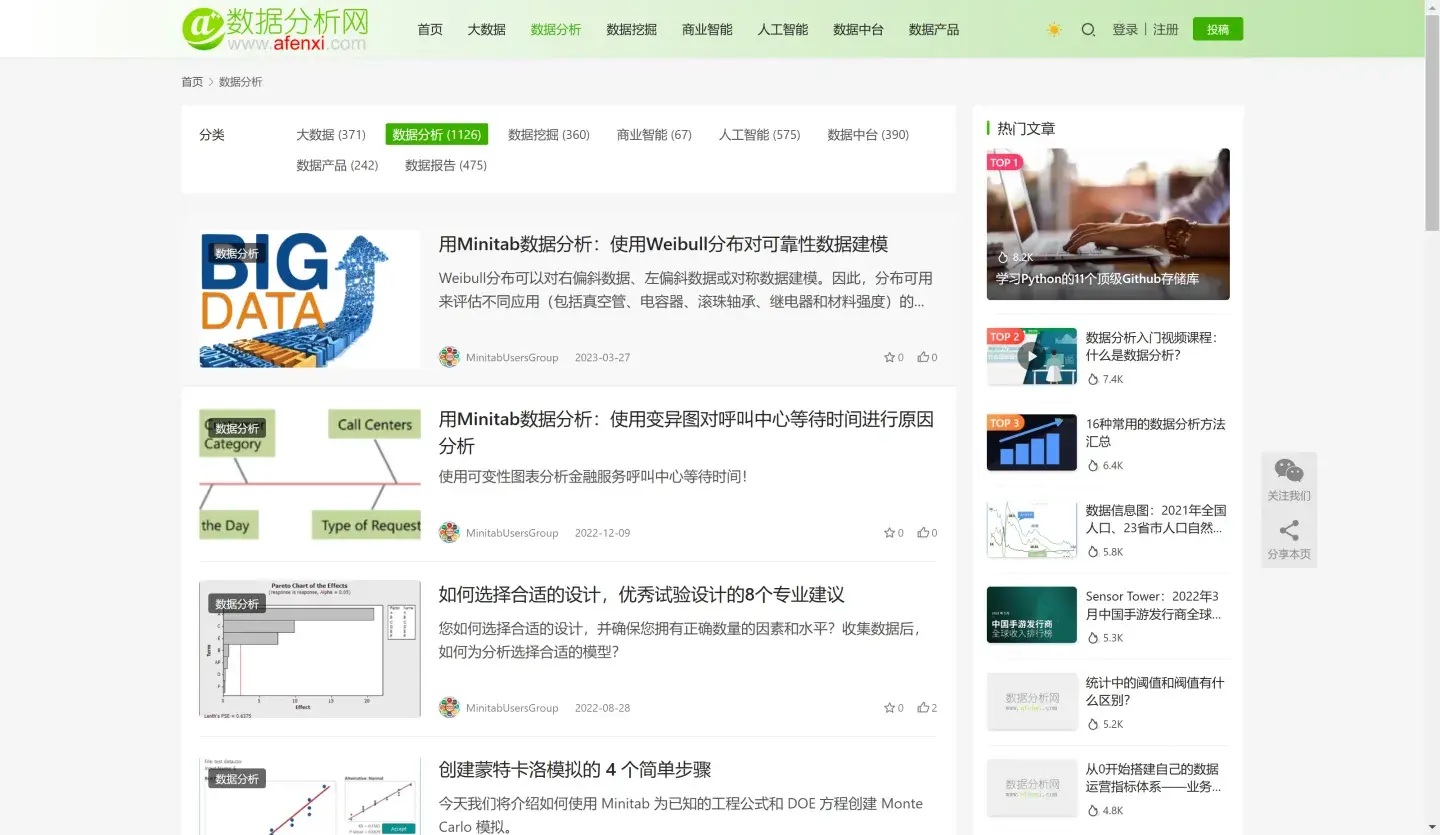Select category 数据分析 (1126)

tap(436, 134)
